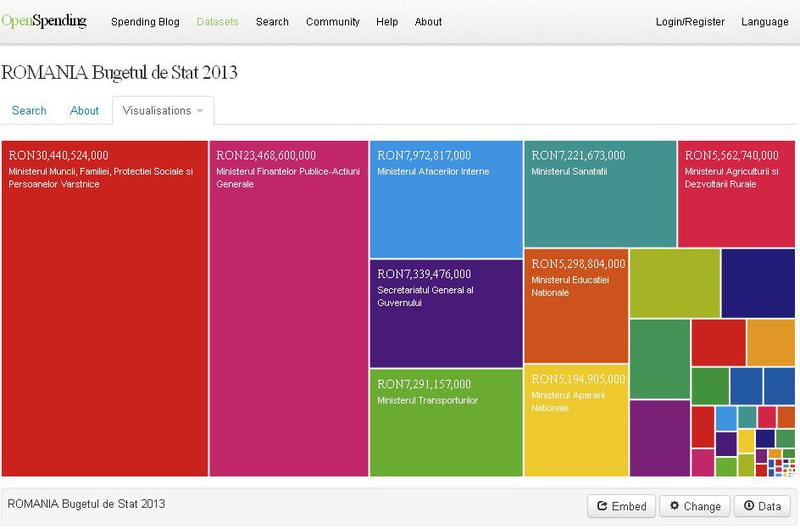800x529 pixels.
Task: Click the Data download button
Action: (762, 506)
